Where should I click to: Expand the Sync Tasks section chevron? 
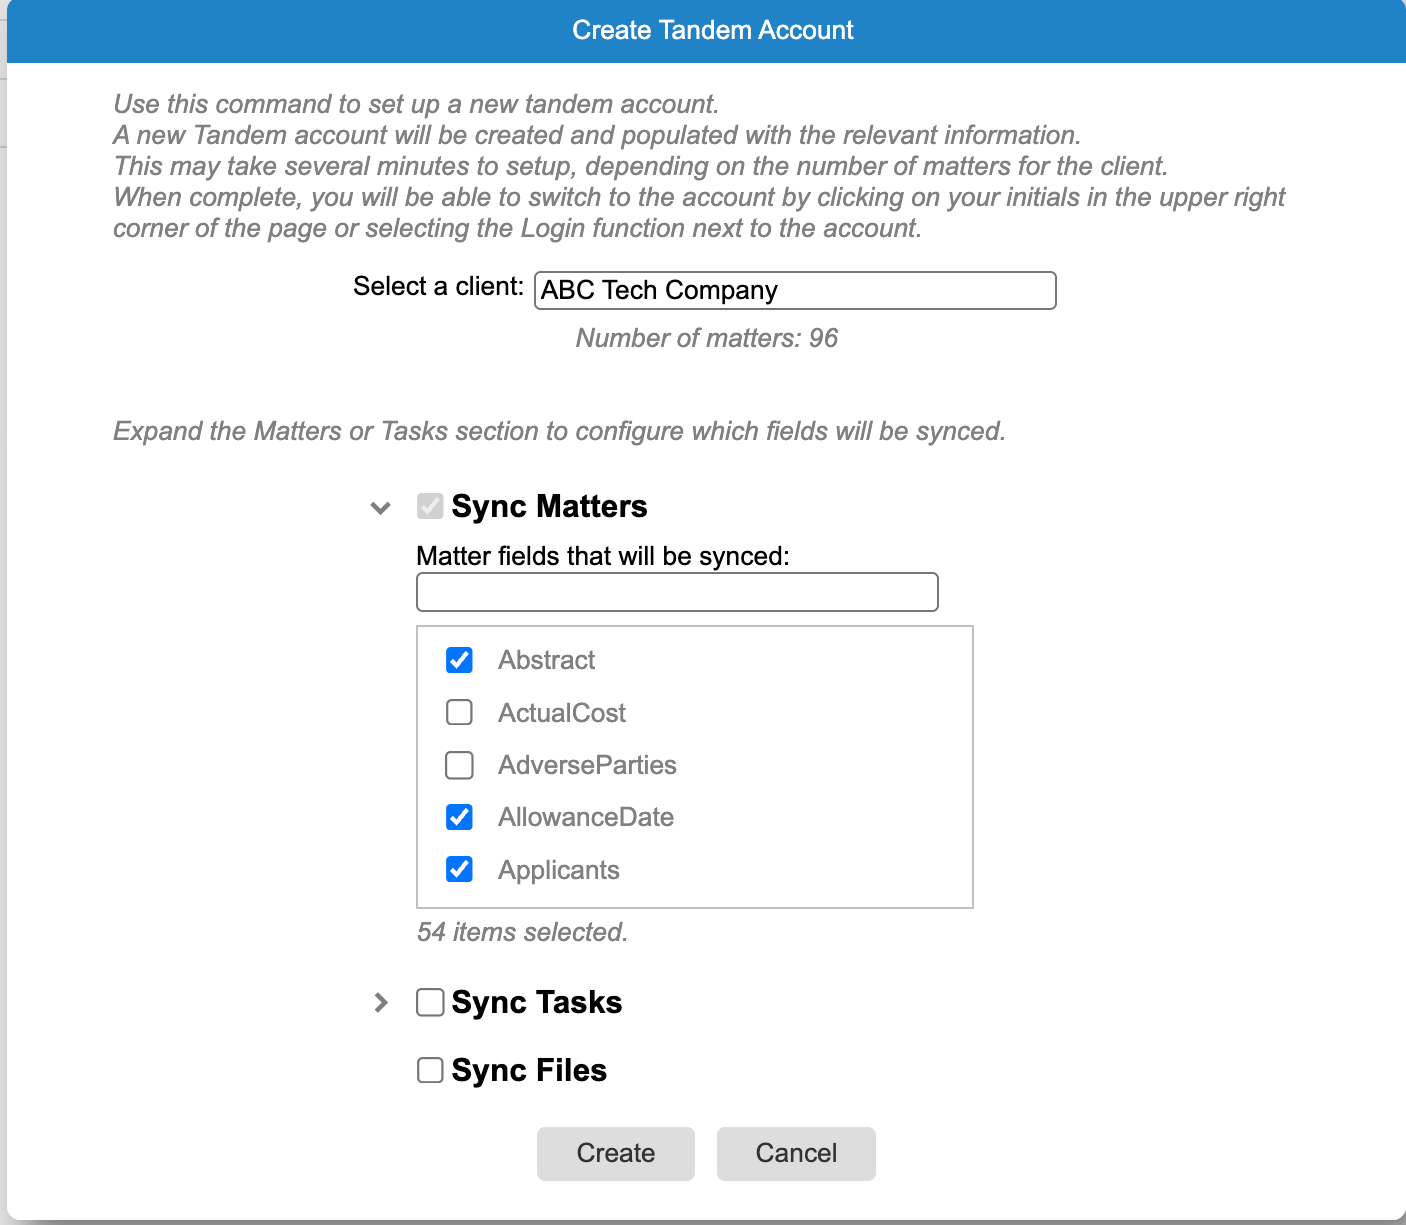click(x=381, y=1002)
